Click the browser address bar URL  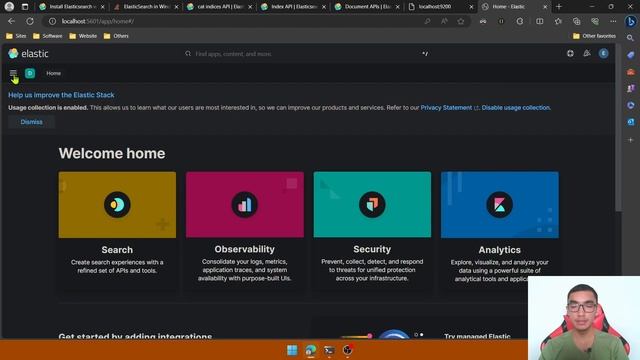pyautogui.click(x=98, y=21)
